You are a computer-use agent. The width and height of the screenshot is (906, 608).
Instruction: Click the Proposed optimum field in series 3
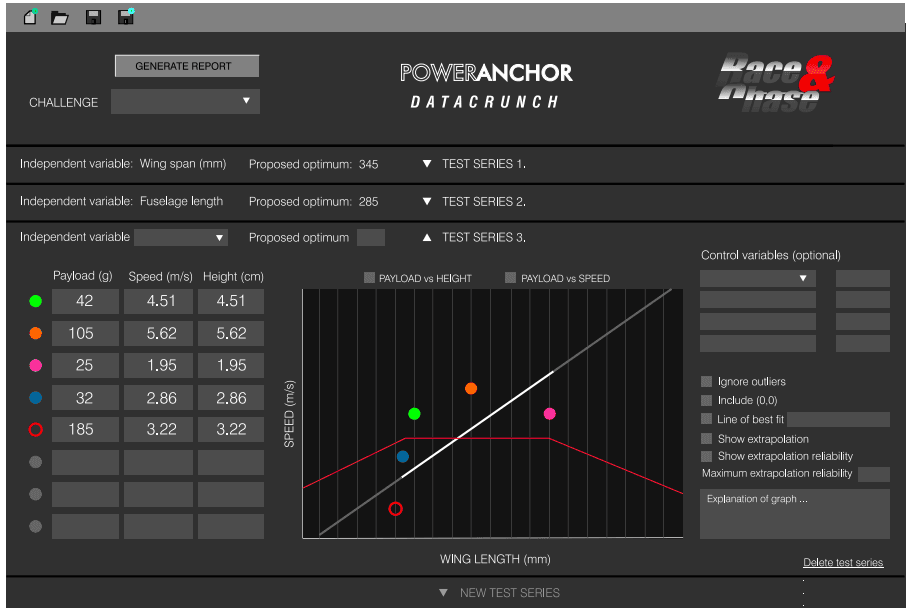[x=370, y=238]
